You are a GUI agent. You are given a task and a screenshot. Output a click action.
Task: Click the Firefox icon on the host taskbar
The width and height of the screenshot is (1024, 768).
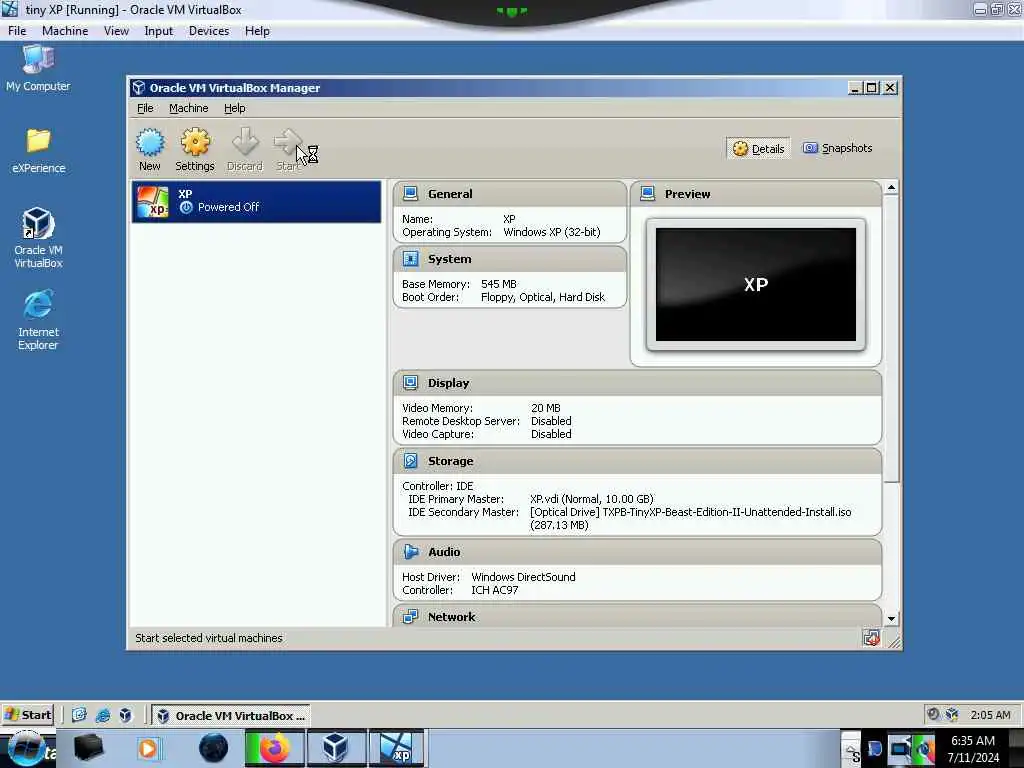(274, 748)
